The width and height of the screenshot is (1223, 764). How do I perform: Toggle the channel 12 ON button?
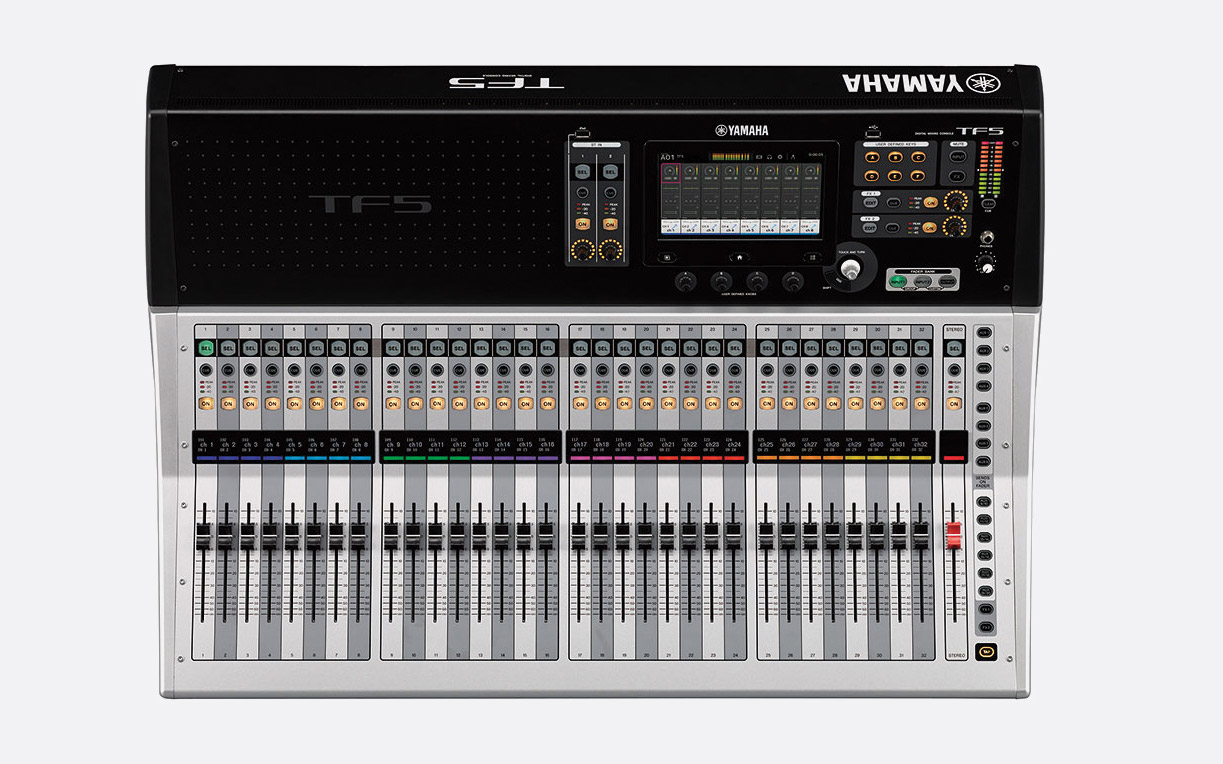click(x=458, y=404)
